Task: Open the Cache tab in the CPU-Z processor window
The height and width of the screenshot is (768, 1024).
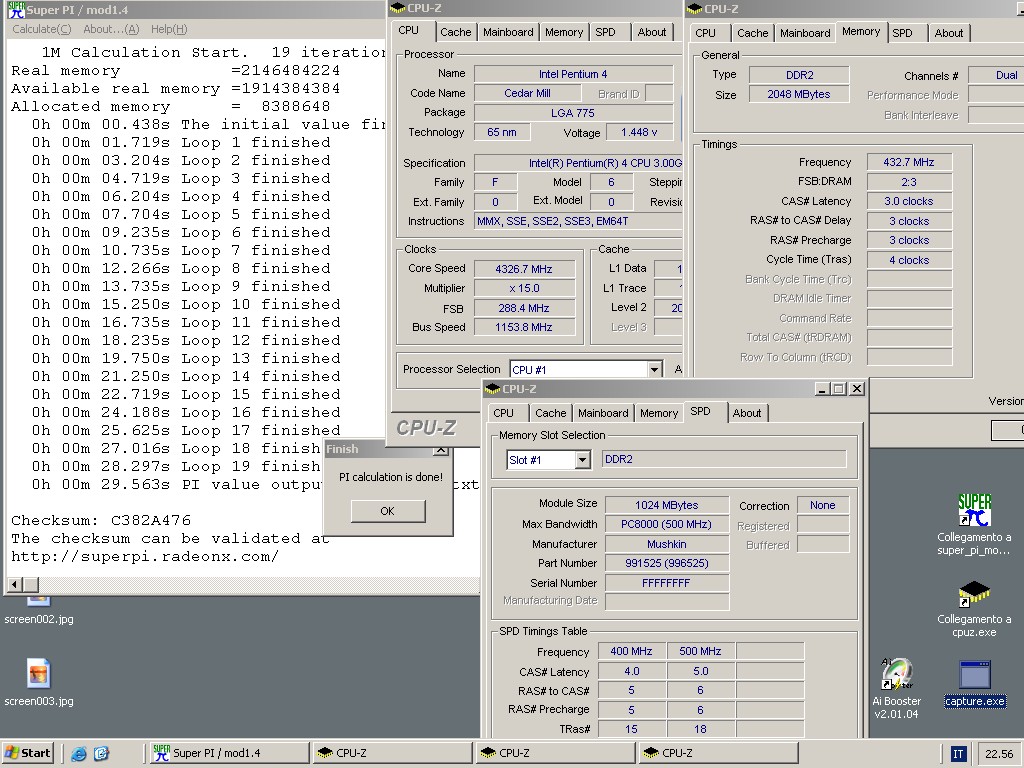Action: coord(455,32)
